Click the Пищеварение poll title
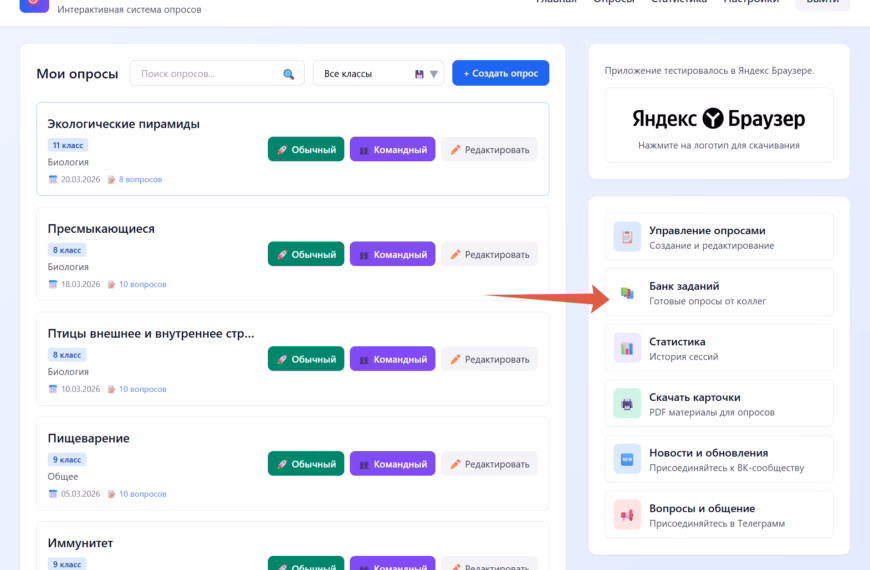Screen dimensions: 870x570 [88, 438]
